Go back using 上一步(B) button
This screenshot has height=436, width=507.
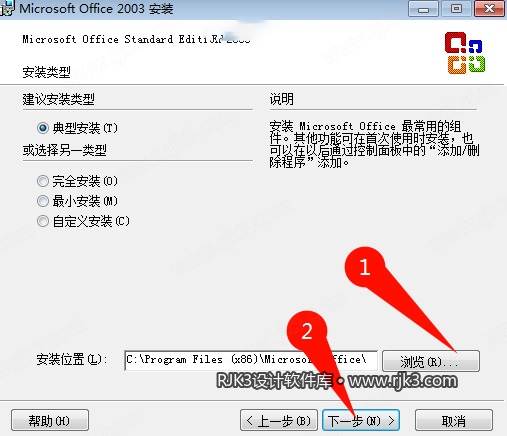pyautogui.click(x=279, y=421)
